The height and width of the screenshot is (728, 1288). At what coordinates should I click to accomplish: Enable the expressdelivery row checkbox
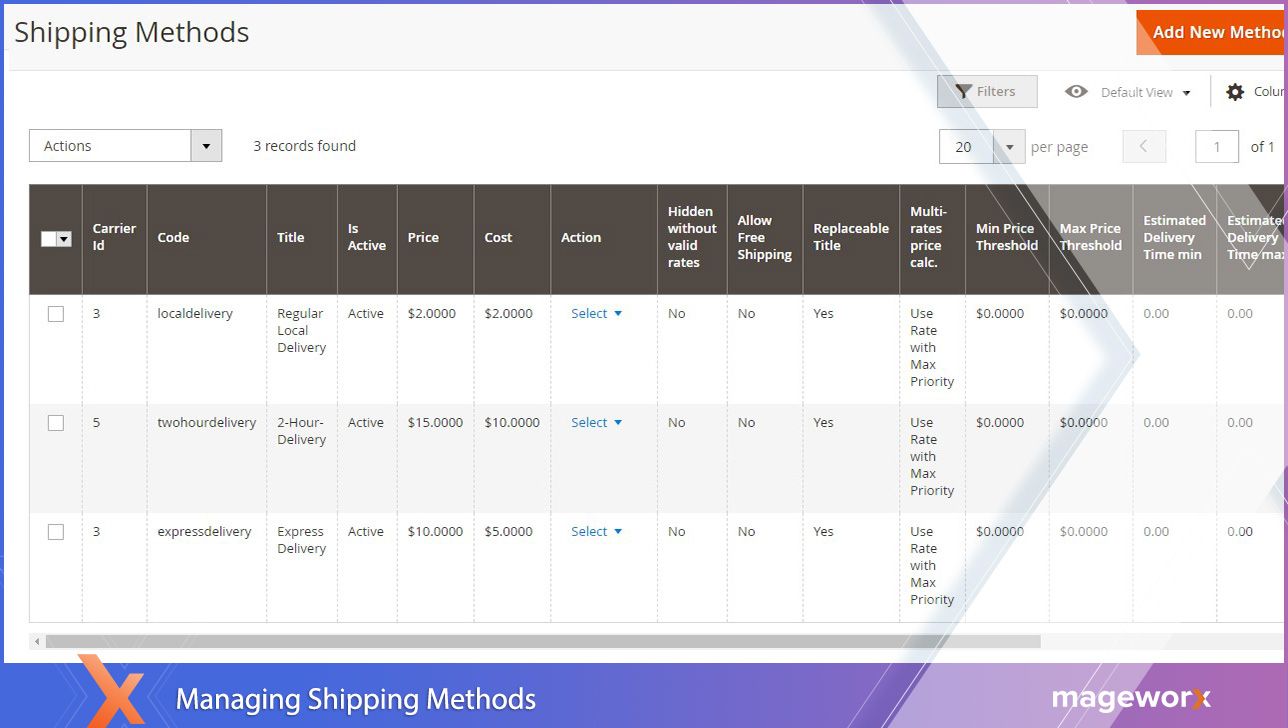(55, 531)
